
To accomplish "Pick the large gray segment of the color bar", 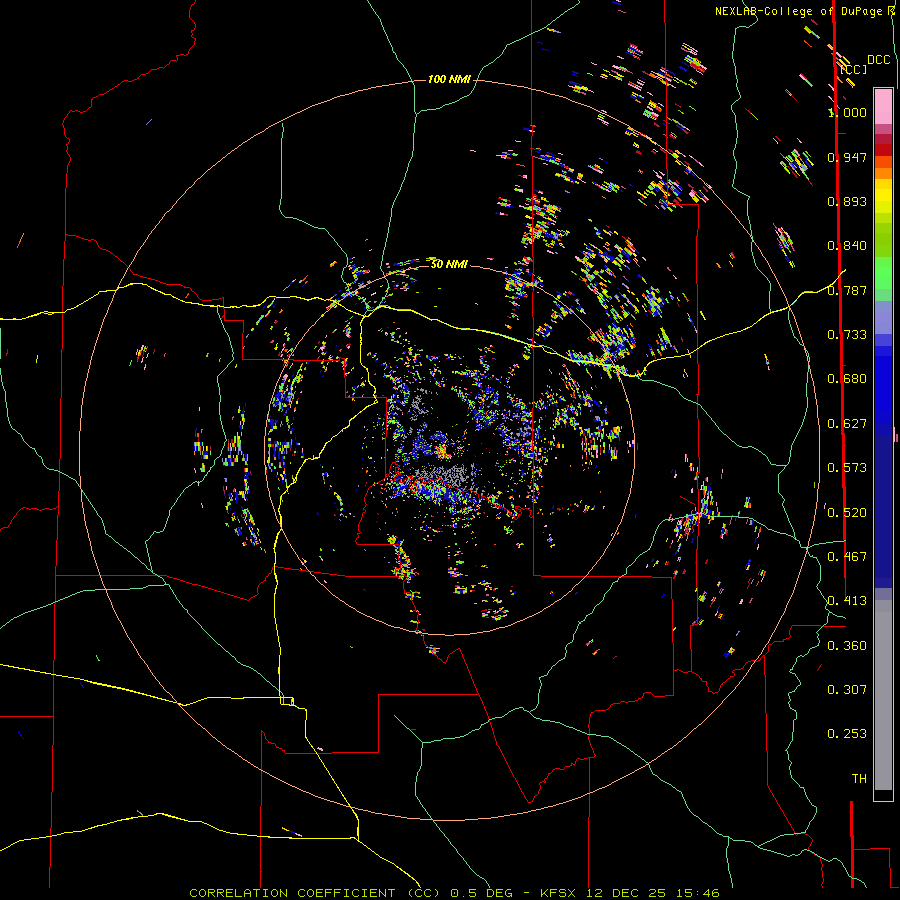I will (883, 695).
